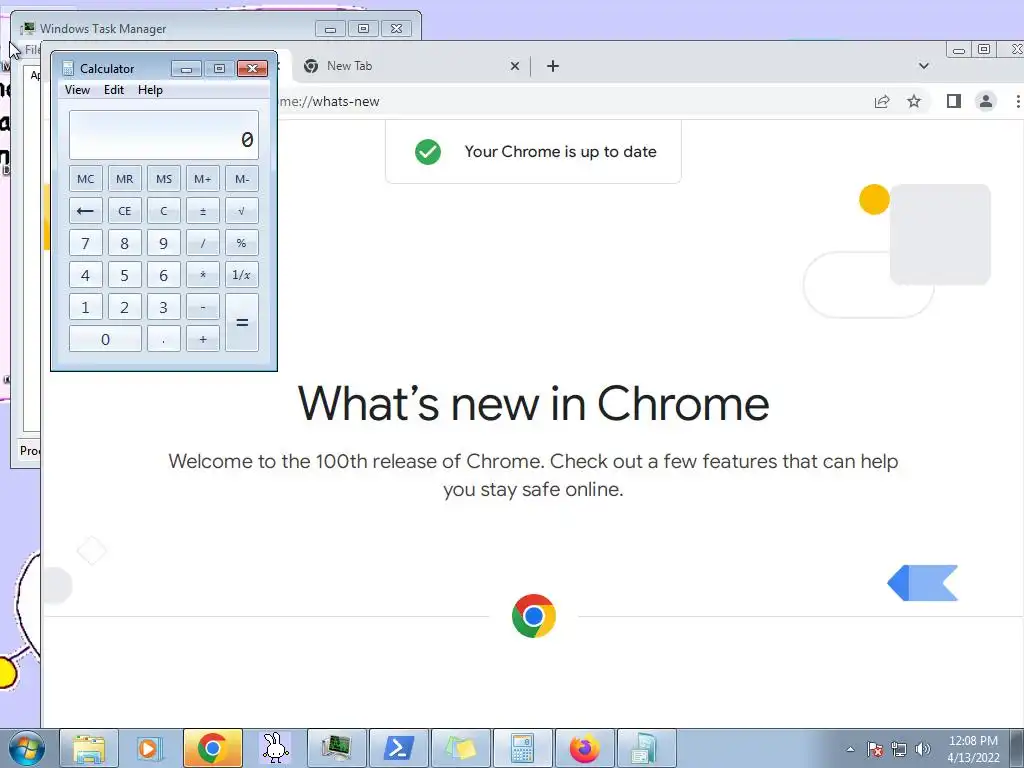Click the M+ memory add button
The image size is (1024, 768).
(202, 179)
